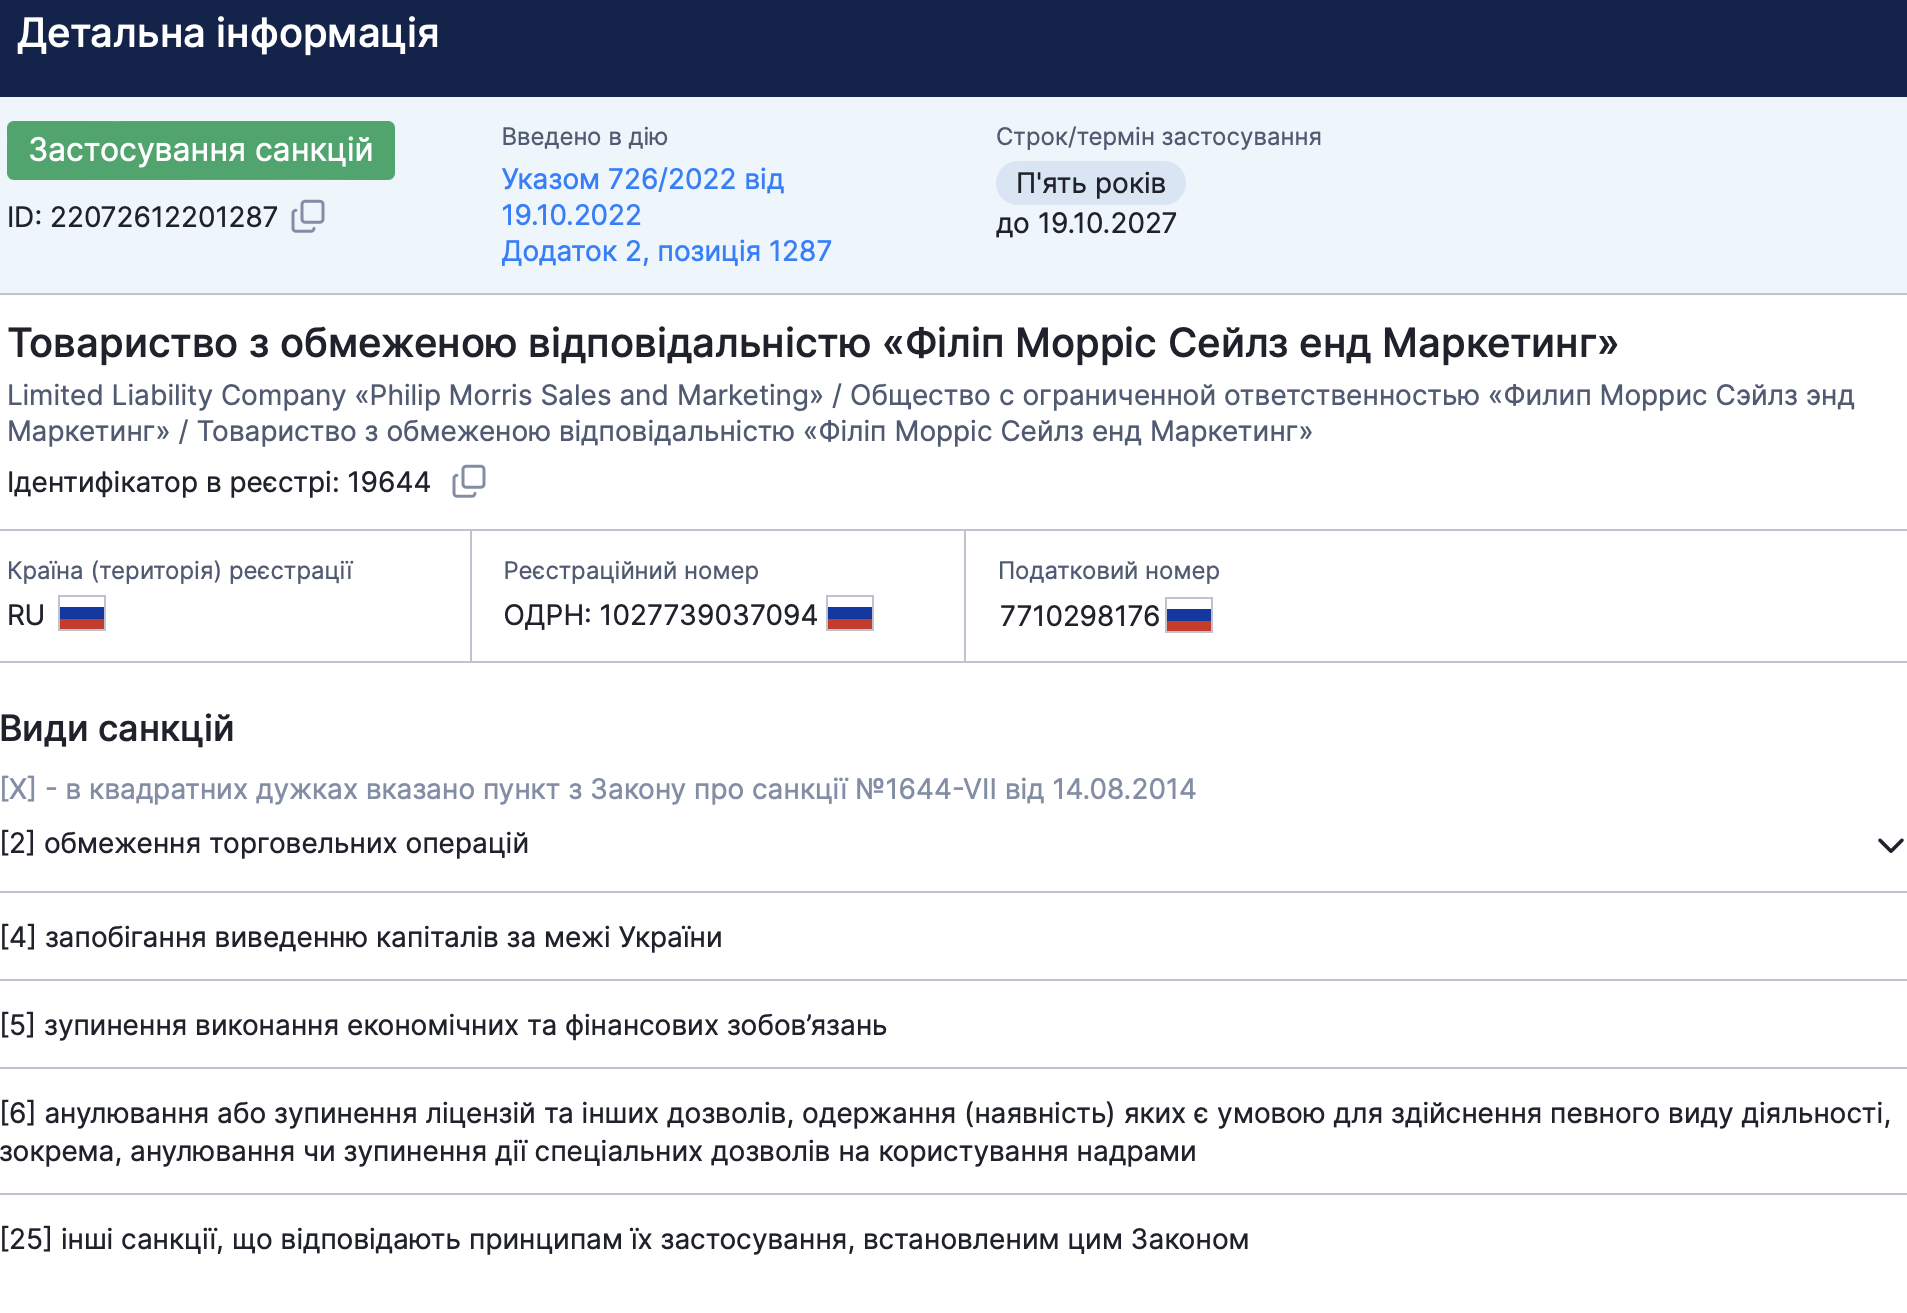Click the Детальна інформація header title
Screen dimensions: 1907x1313
click(x=228, y=33)
